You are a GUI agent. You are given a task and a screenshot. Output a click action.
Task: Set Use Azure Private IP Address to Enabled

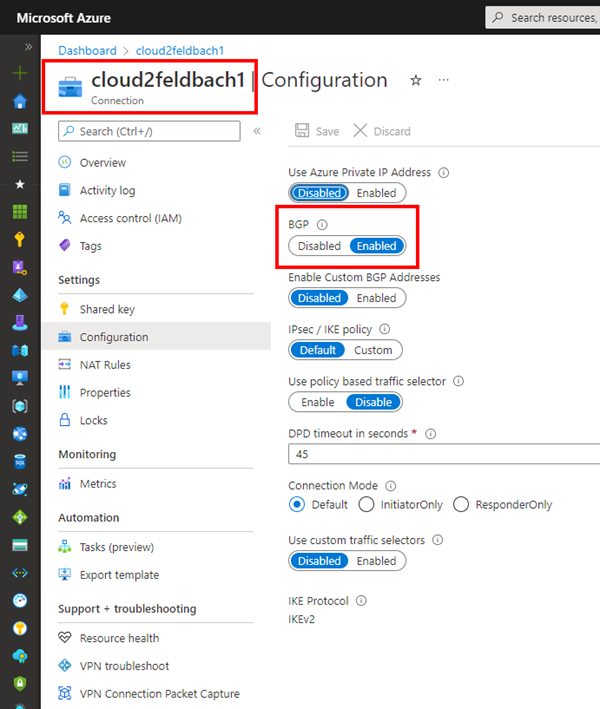coord(376,193)
